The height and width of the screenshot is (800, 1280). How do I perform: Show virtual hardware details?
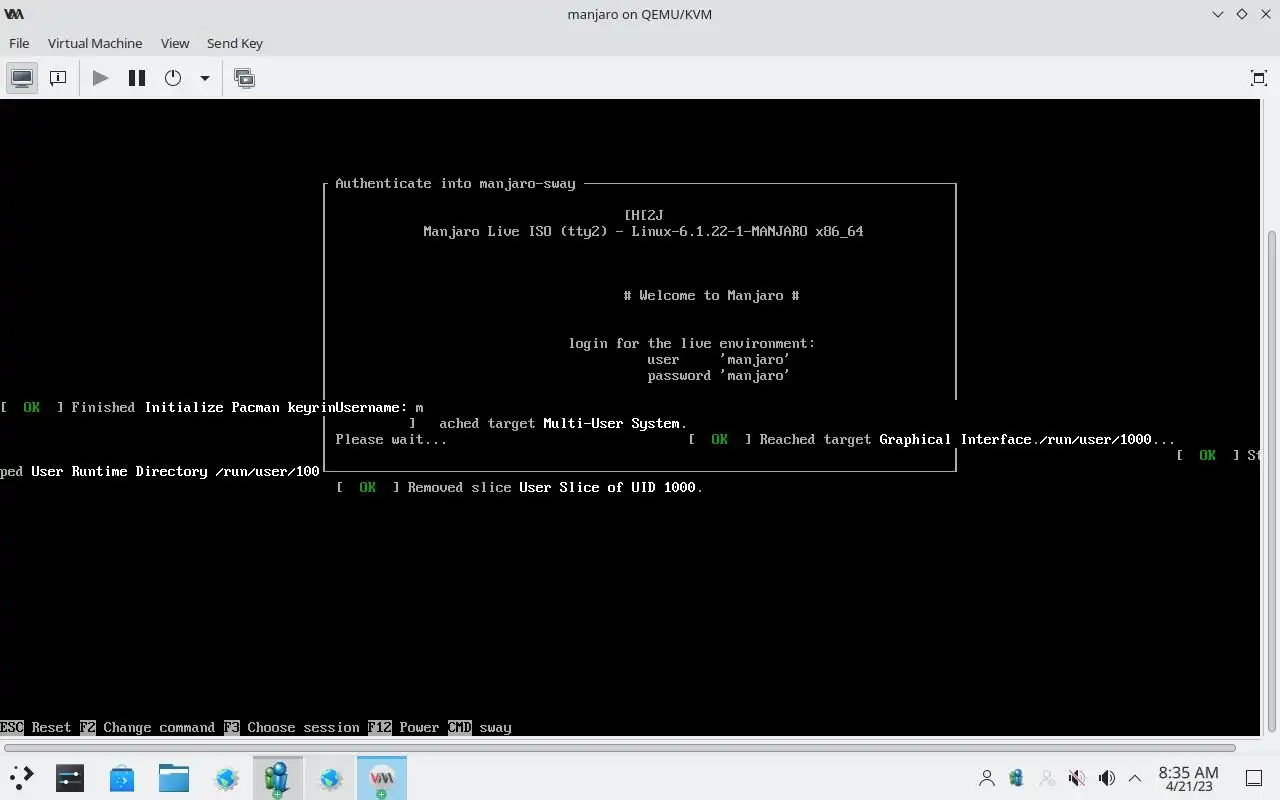(x=58, y=78)
